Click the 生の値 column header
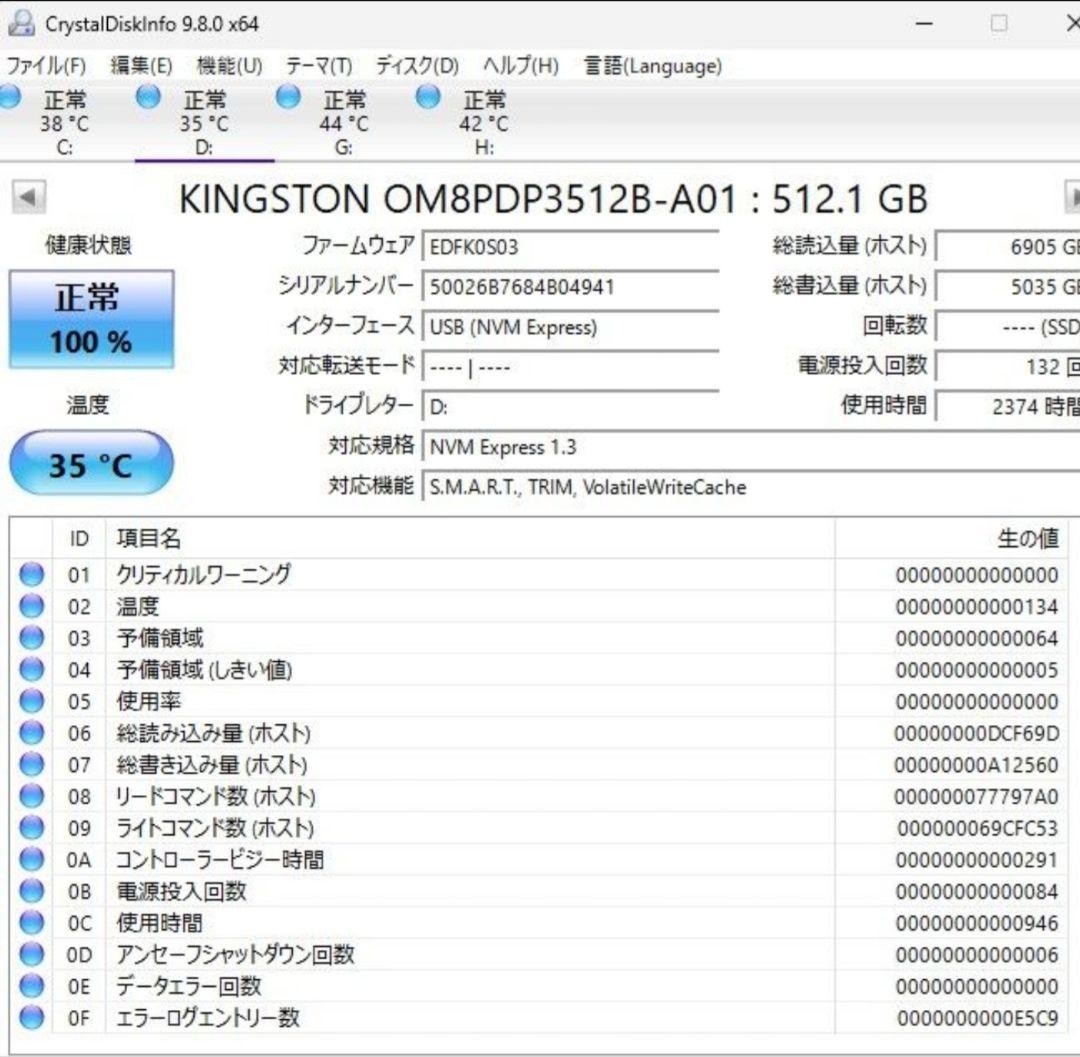 952,538
